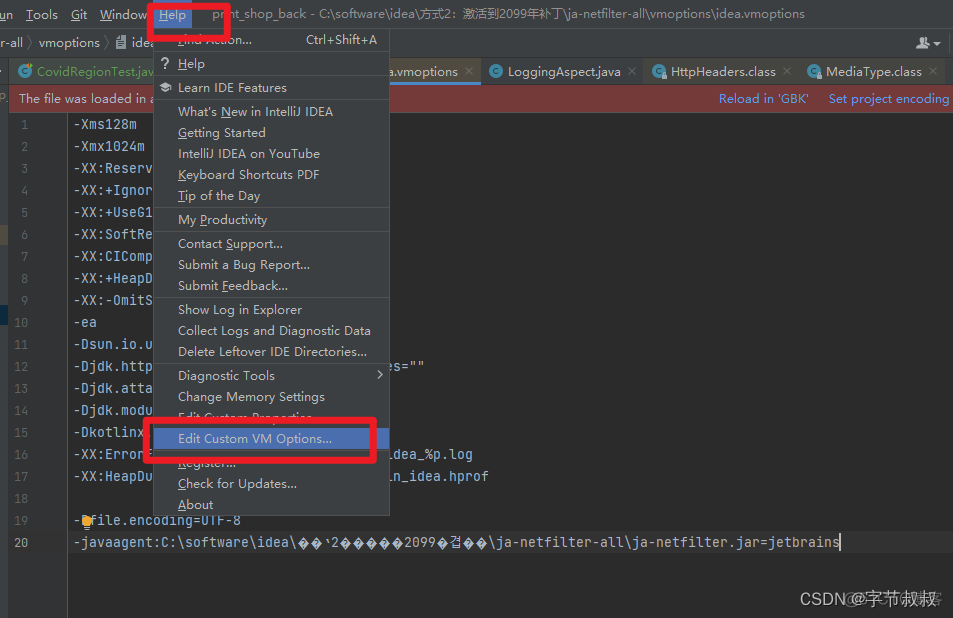The height and width of the screenshot is (618, 953).
Task: Click the MediaType.class file icon
Action: 814,72
